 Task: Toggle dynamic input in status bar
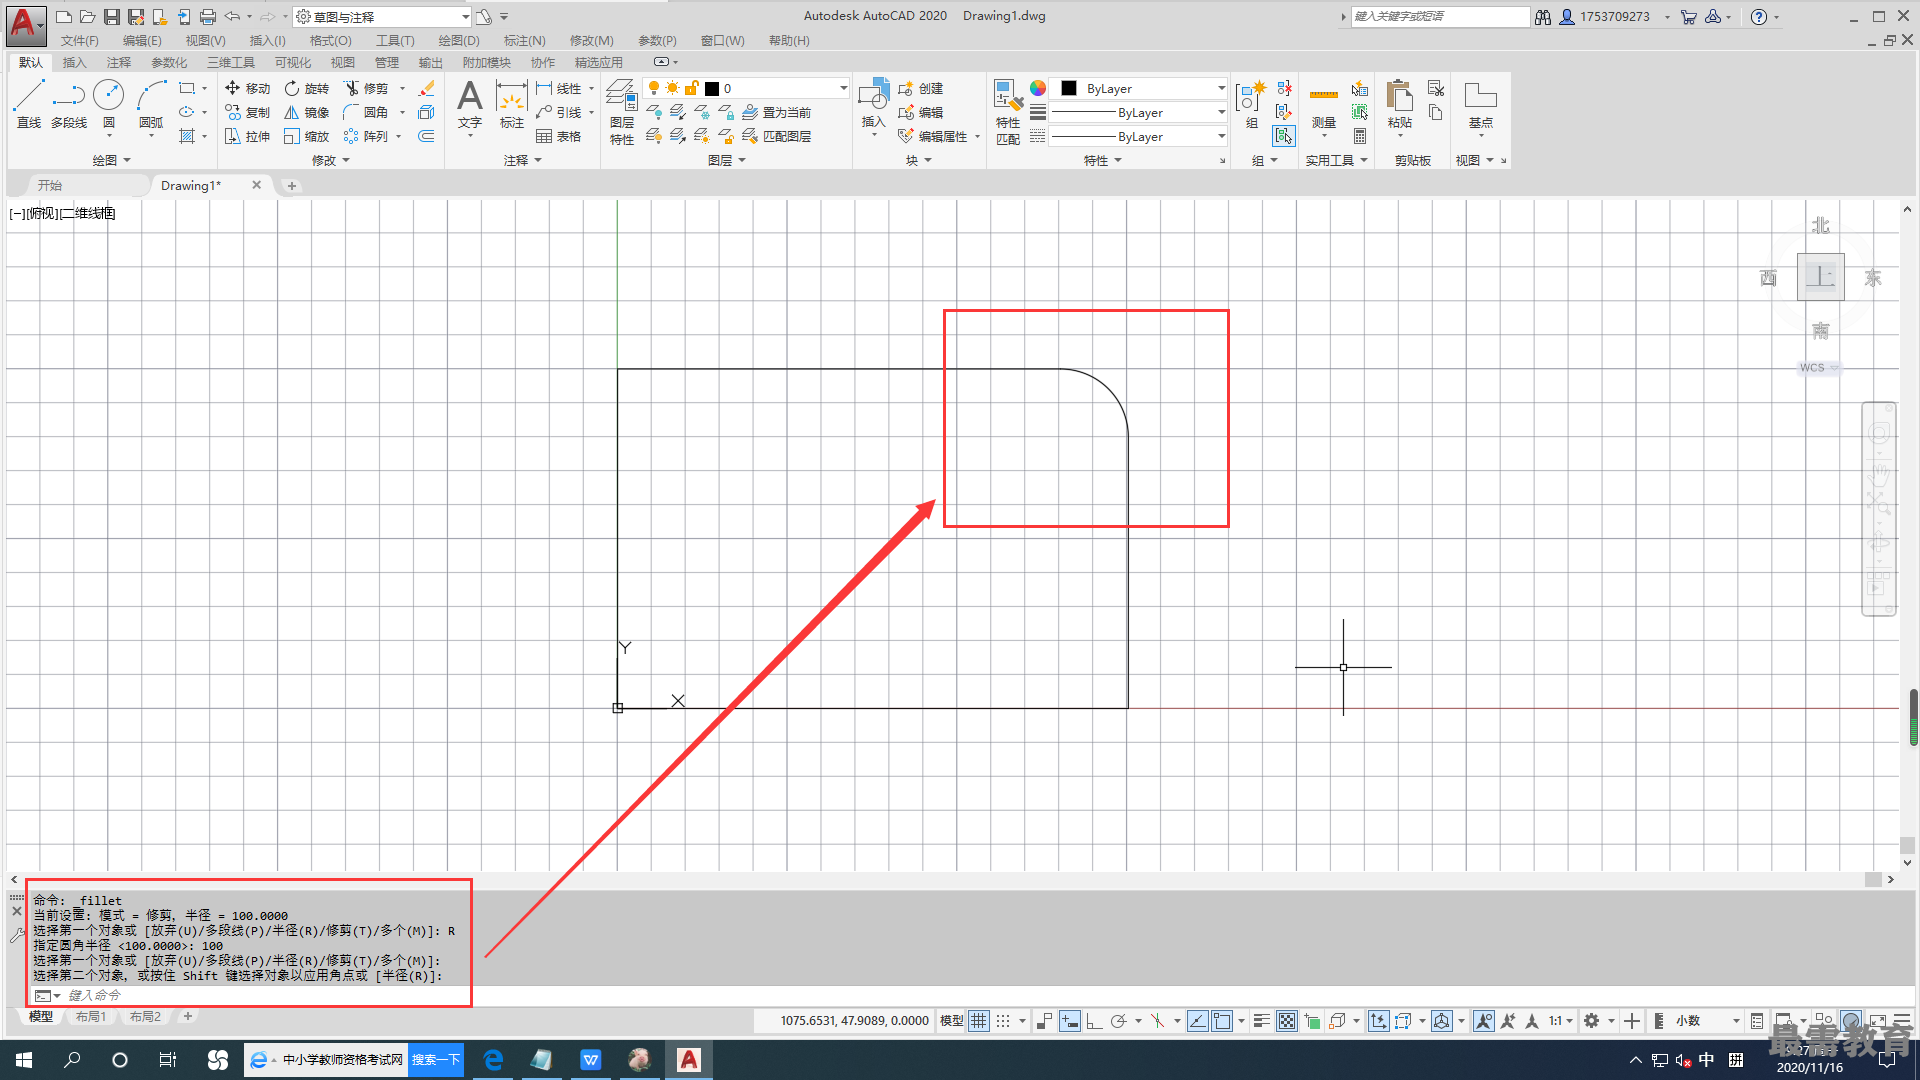[1070, 1021]
